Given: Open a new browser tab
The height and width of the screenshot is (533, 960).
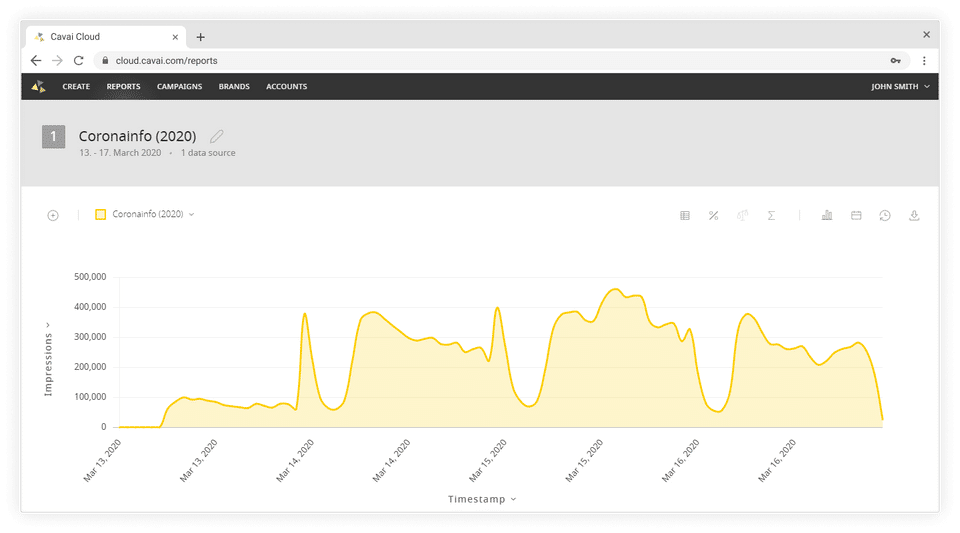Looking at the screenshot, I should (200, 37).
